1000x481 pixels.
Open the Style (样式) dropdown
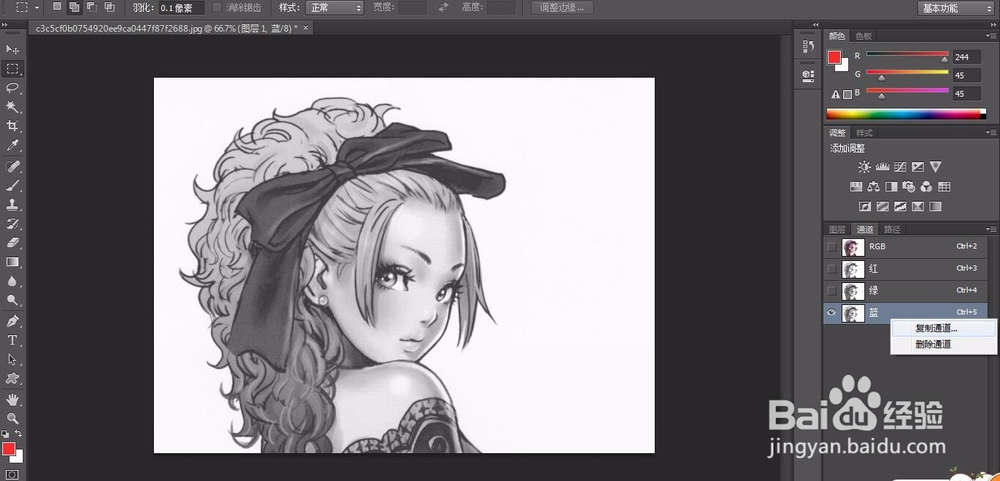[x=334, y=8]
